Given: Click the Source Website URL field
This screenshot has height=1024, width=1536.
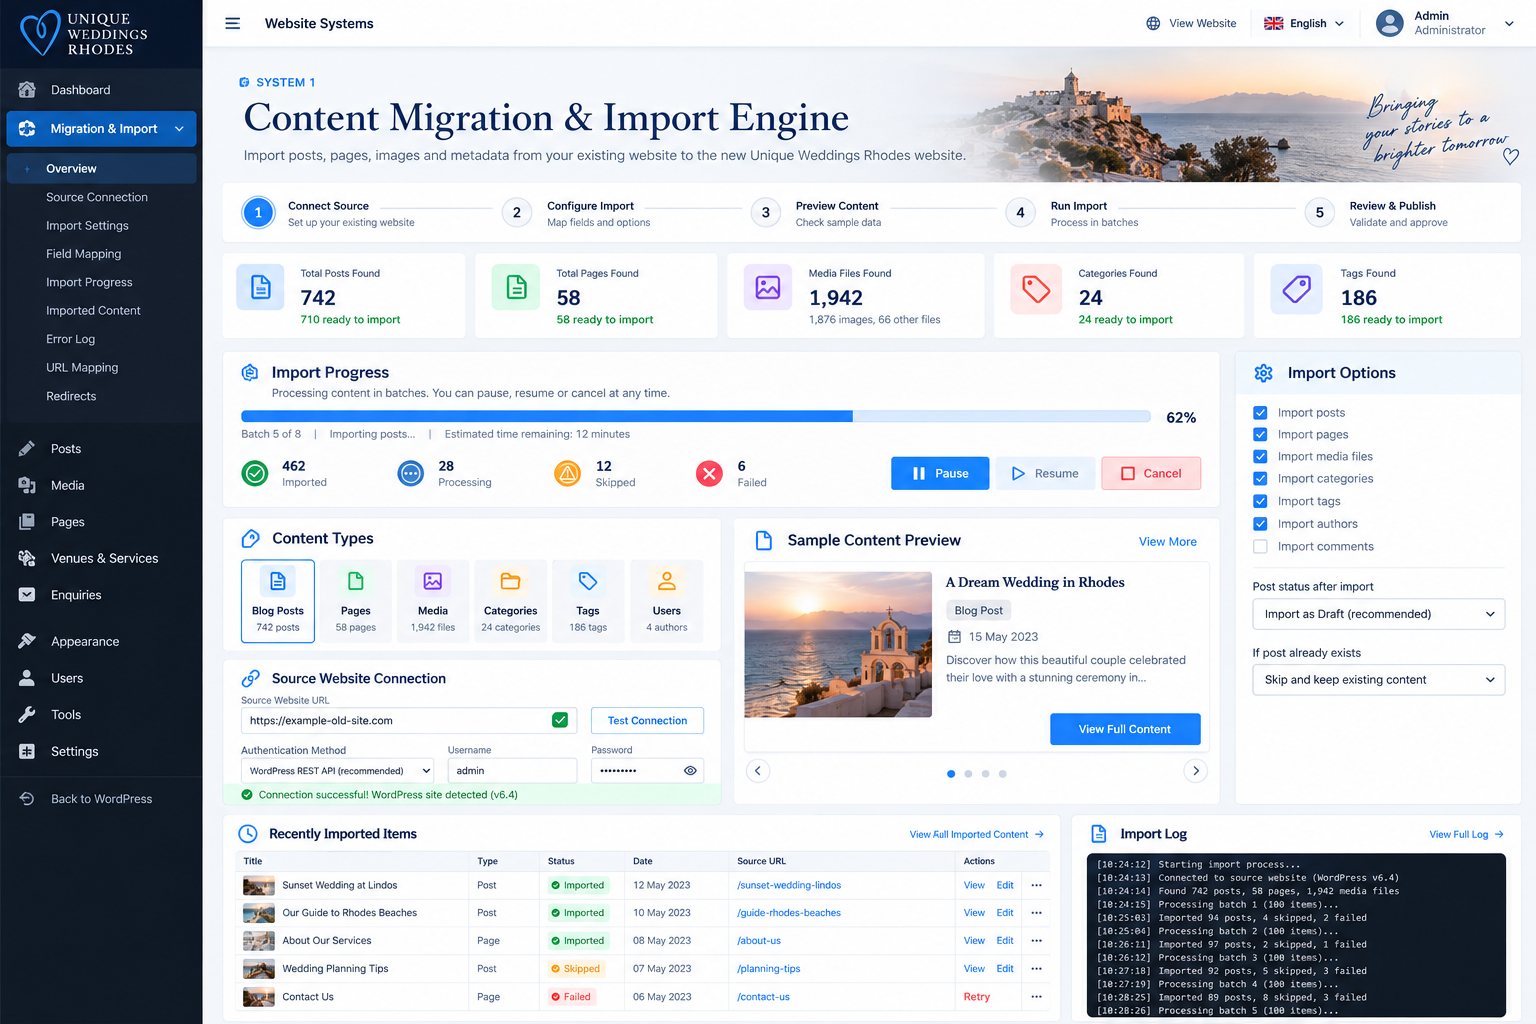Looking at the screenshot, I should click(407, 721).
